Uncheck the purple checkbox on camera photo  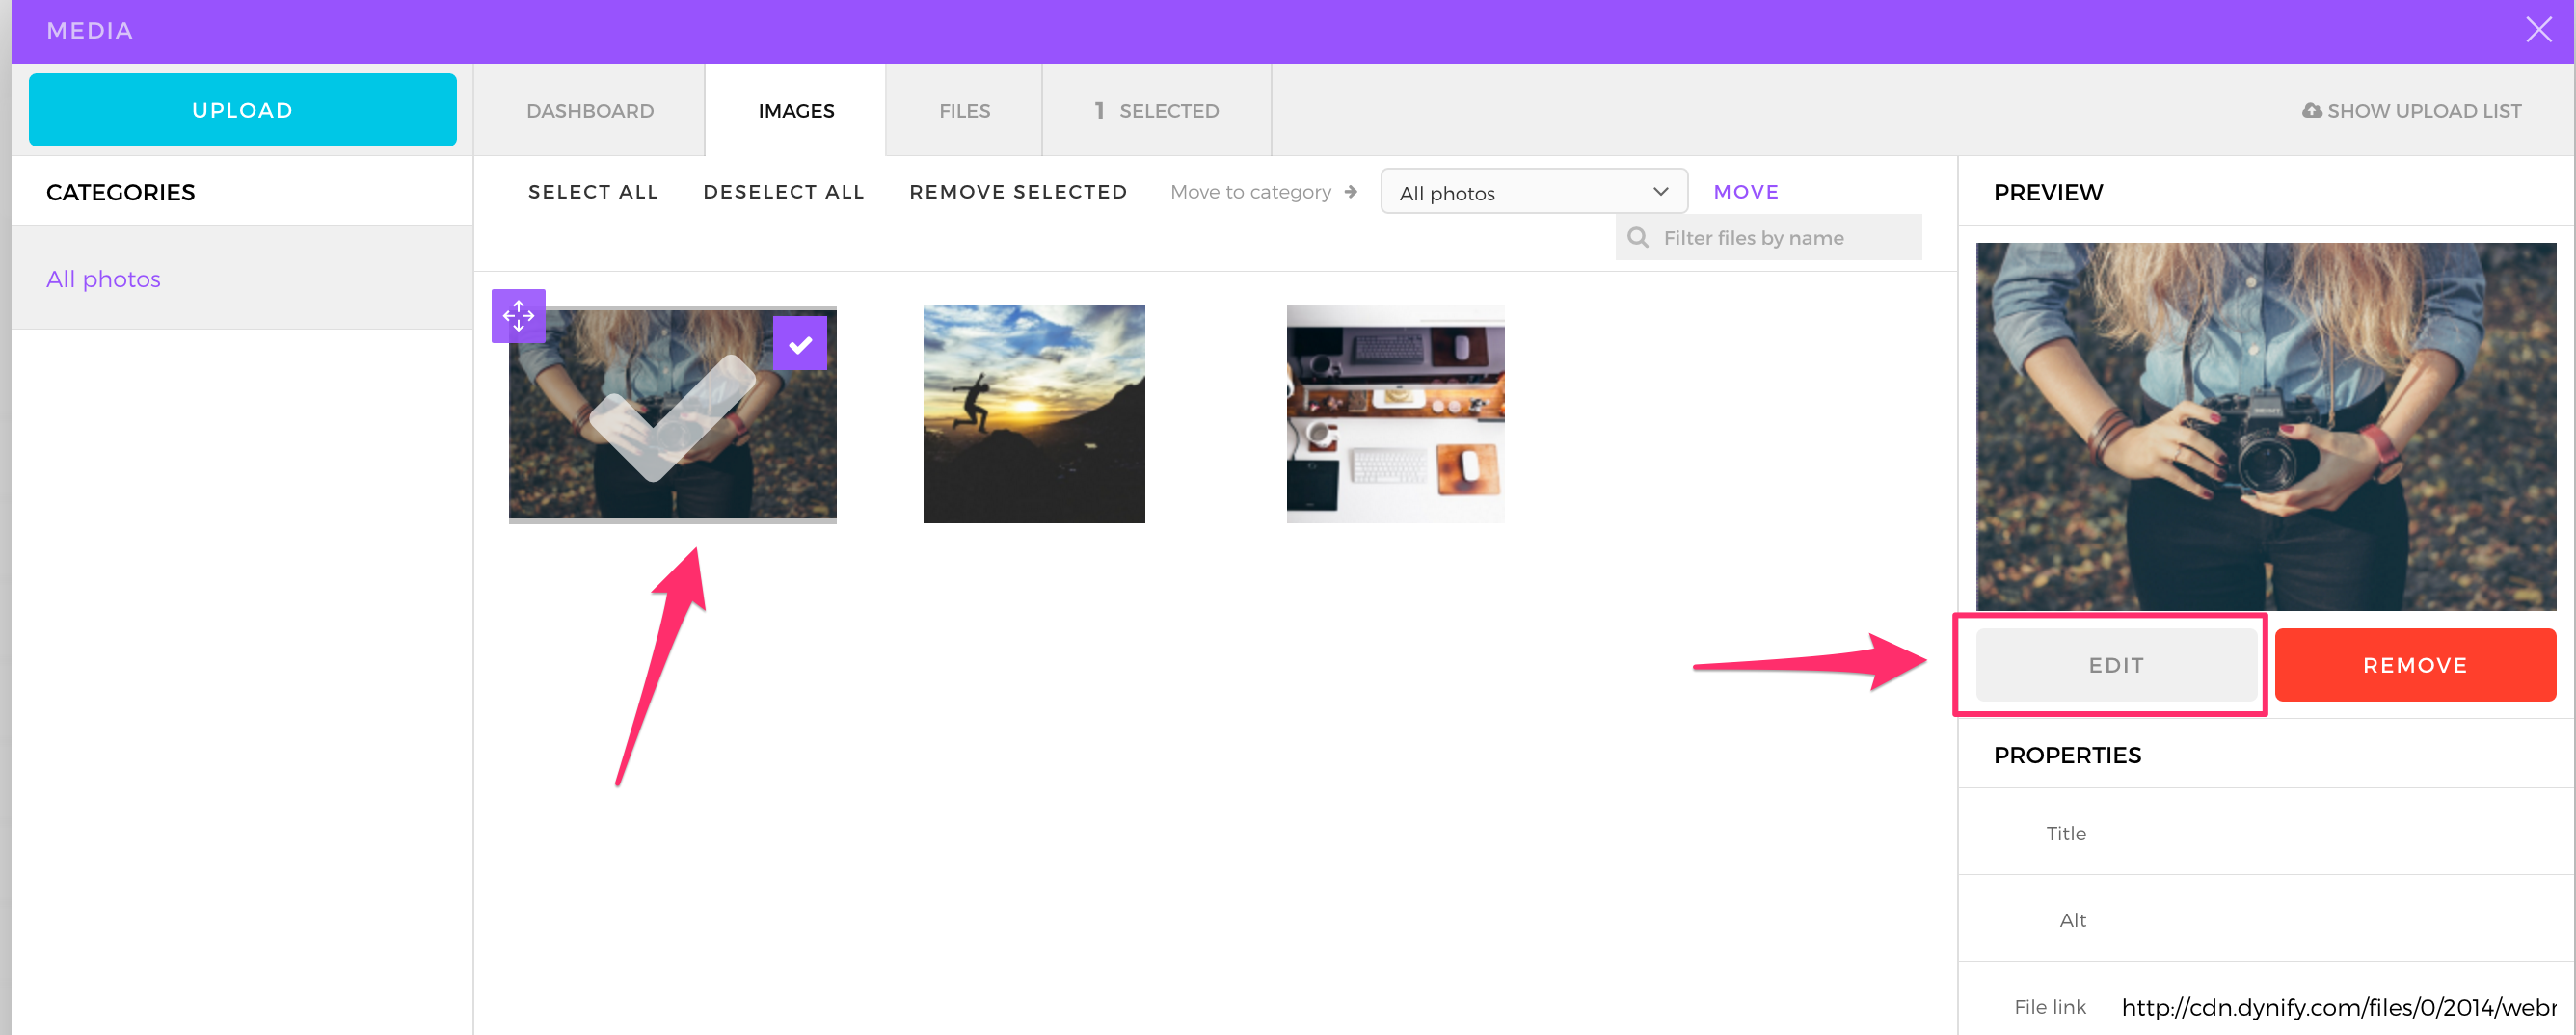800,344
